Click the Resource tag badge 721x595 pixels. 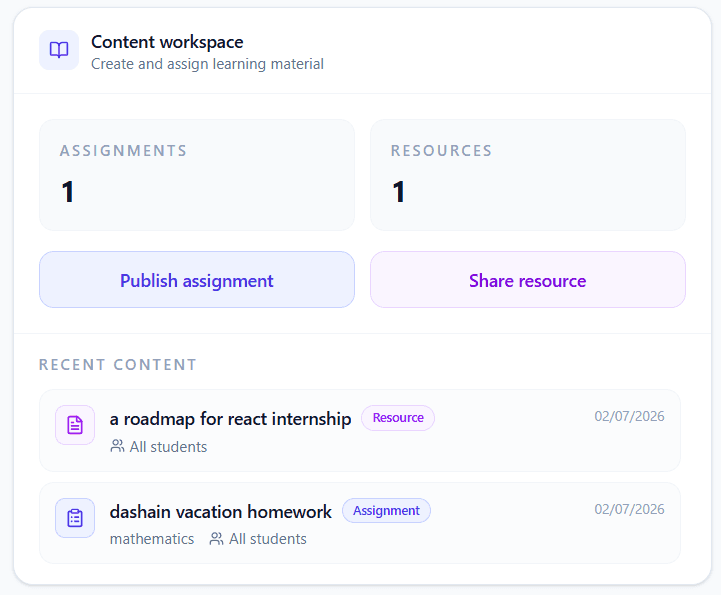(398, 418)
